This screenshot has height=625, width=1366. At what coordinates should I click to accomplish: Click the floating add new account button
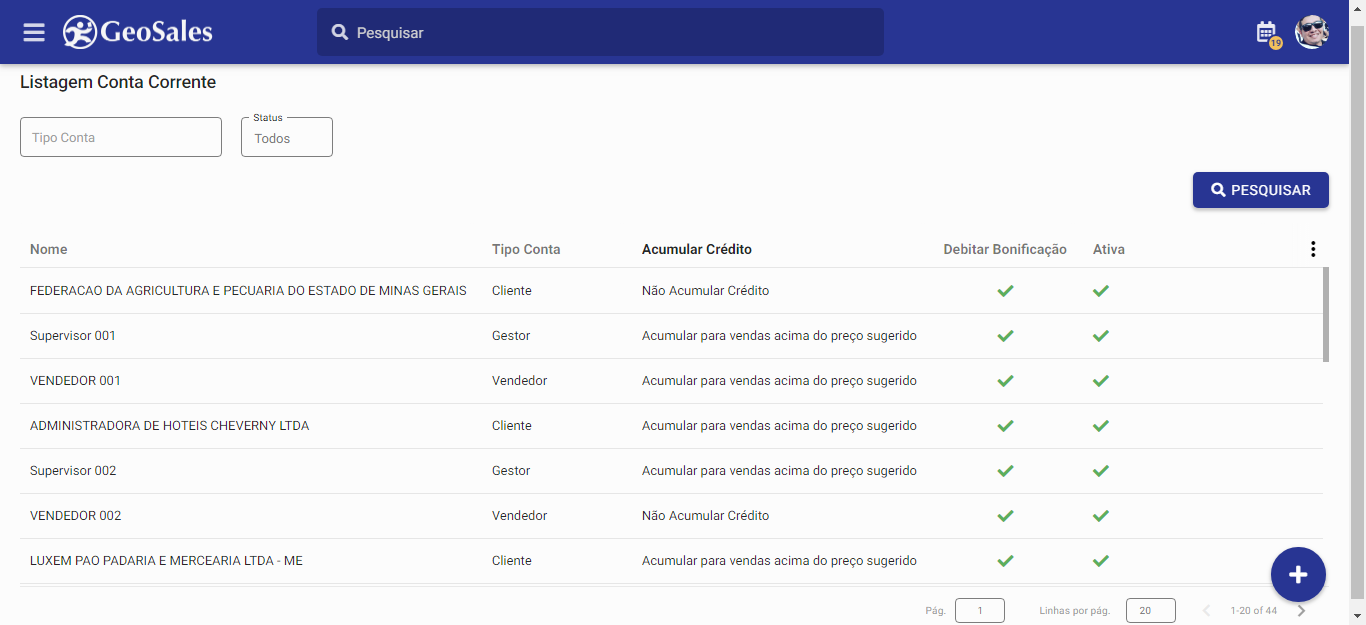pos(1298,574)
